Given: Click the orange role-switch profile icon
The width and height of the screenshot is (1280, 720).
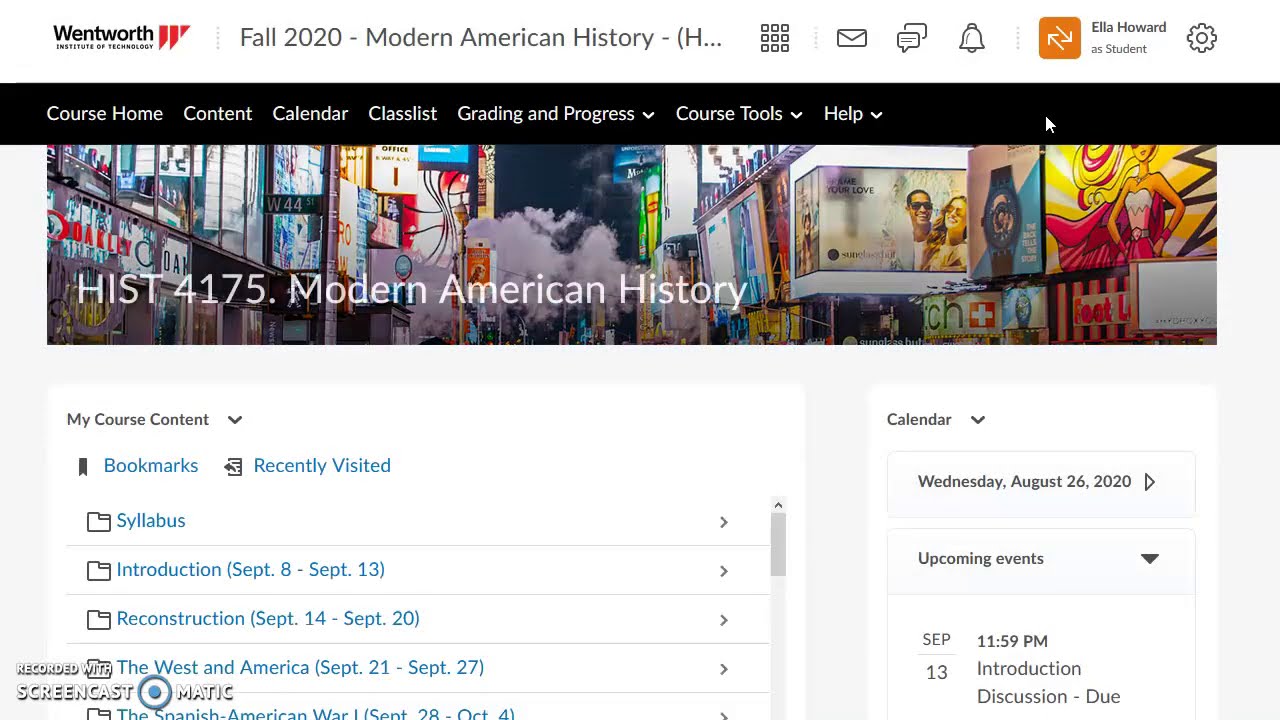Looking at the screenshot, I should pyautogui.click(x=1060, y=39).
